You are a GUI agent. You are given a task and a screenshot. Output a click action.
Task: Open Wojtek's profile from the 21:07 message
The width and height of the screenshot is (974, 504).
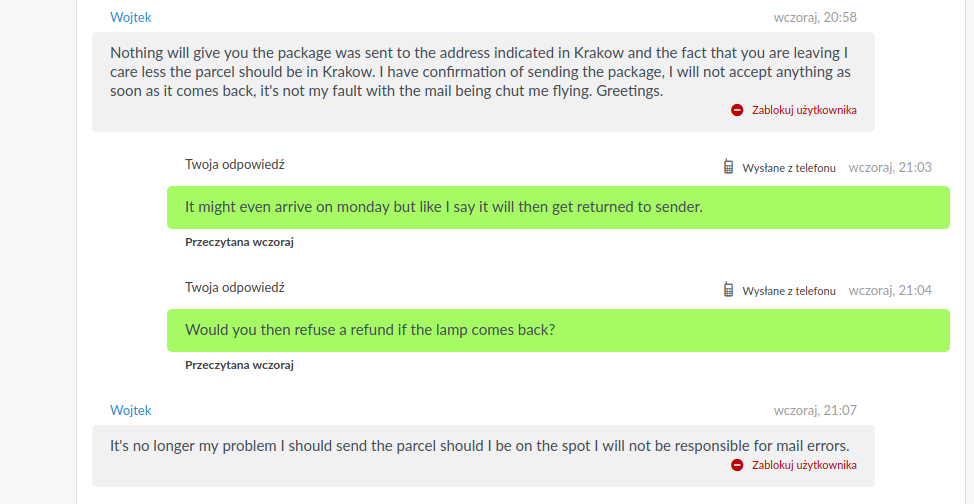pyautogui.click(x=130, y=410)
